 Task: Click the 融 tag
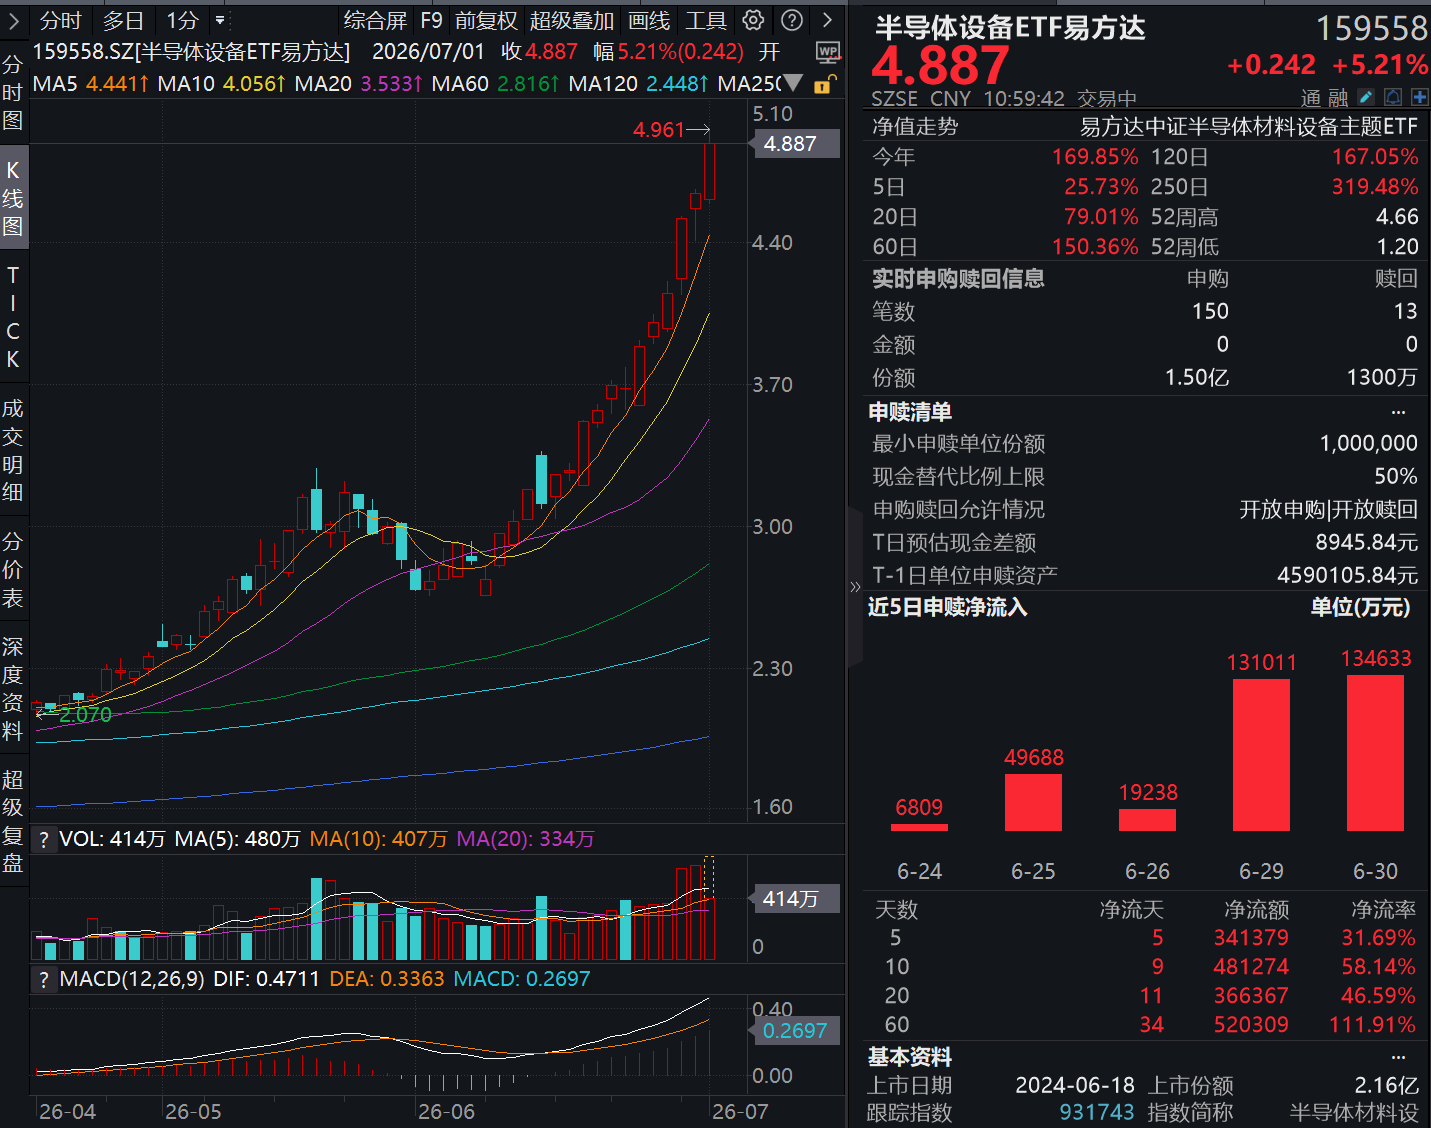pos(1338,98)
